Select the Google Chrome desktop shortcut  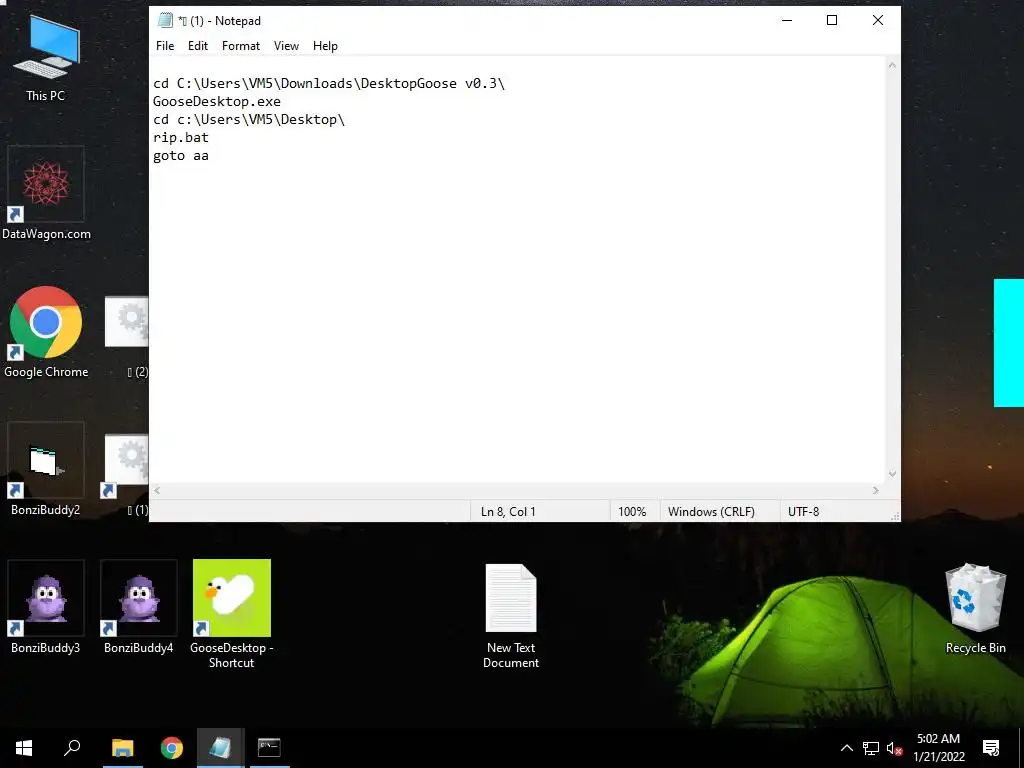point(46,332)
